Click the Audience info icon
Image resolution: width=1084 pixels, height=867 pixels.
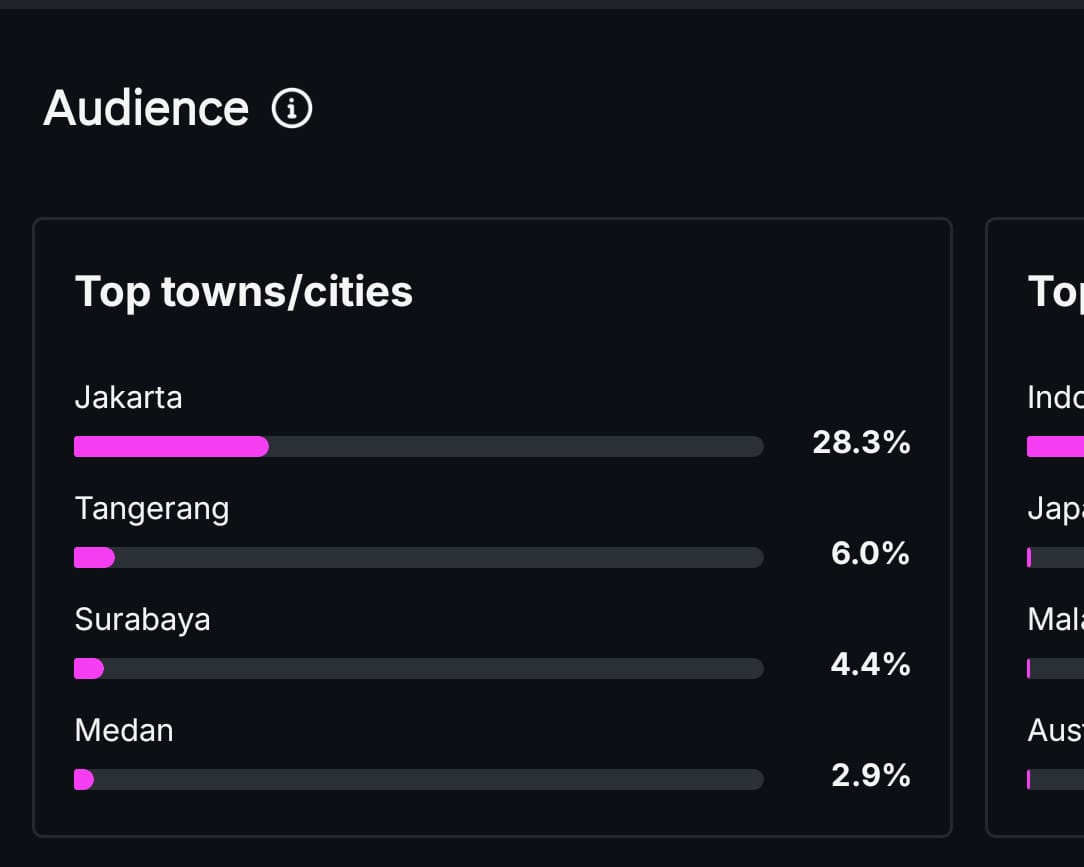(292, 109)
